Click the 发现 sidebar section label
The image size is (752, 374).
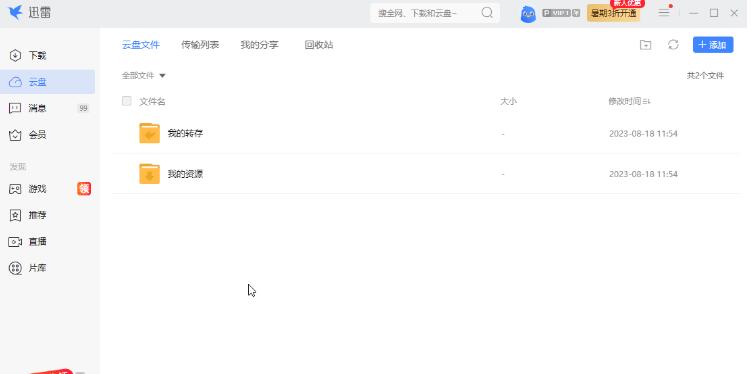(x=18, y=167)
